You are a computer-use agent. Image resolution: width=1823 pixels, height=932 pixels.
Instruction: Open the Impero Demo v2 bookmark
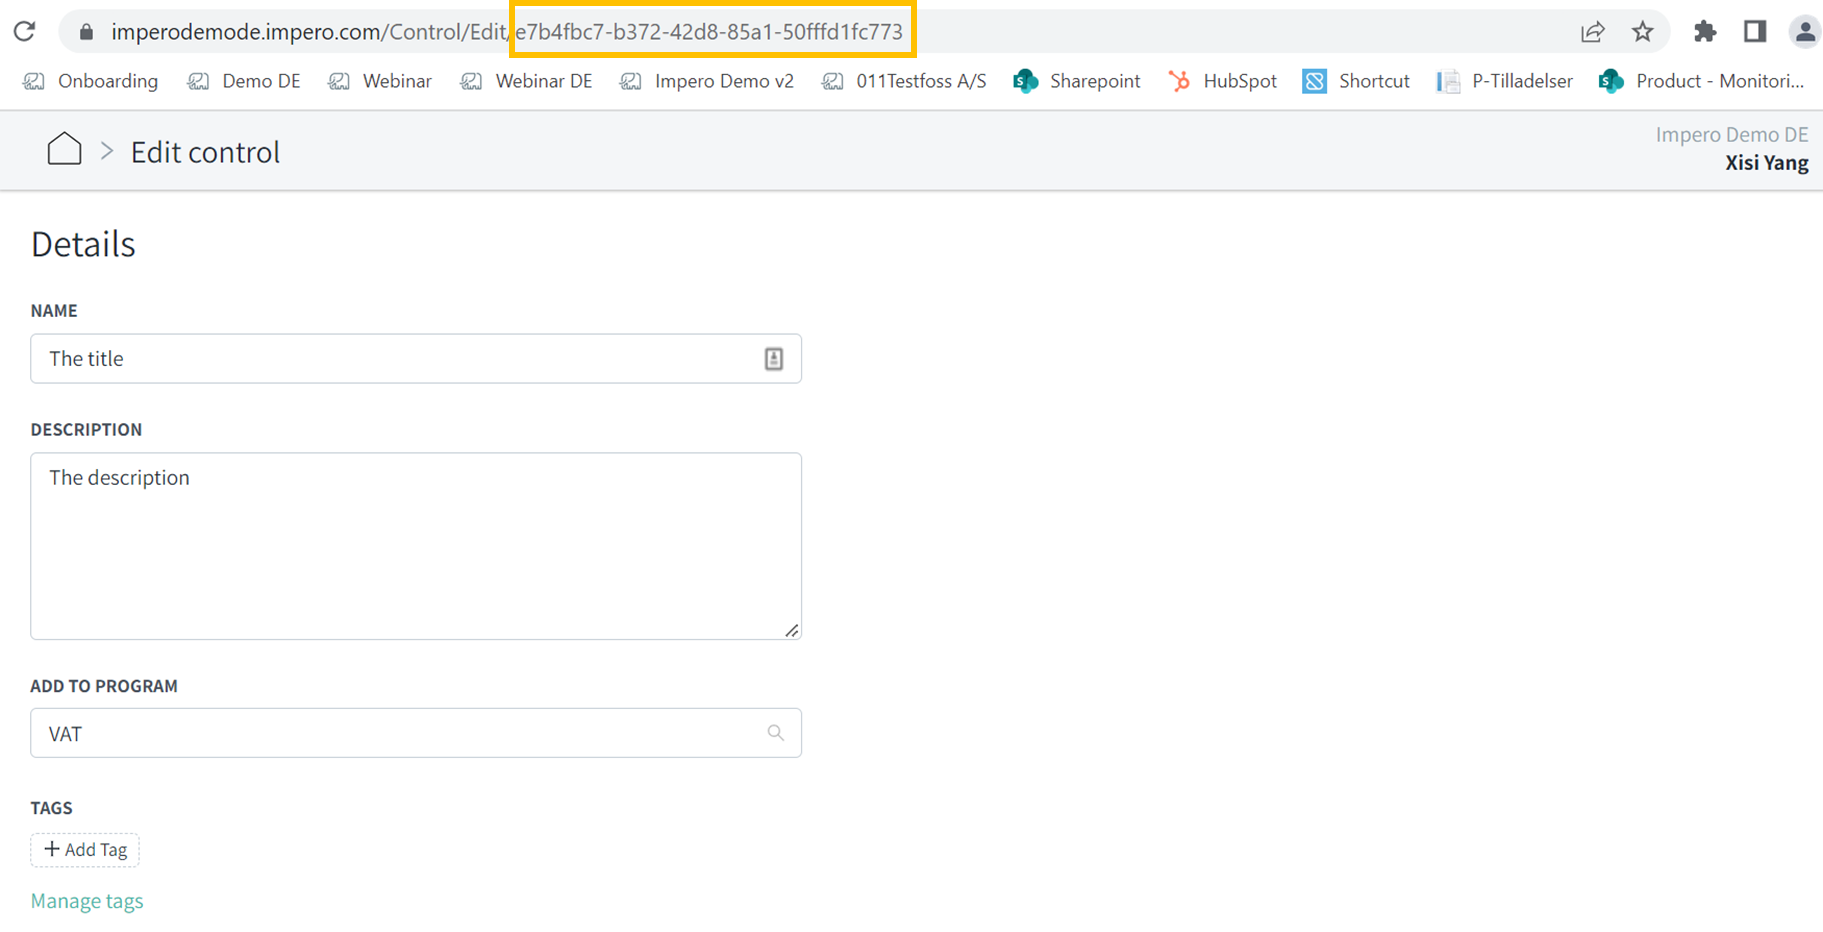[x=707, y=81]
